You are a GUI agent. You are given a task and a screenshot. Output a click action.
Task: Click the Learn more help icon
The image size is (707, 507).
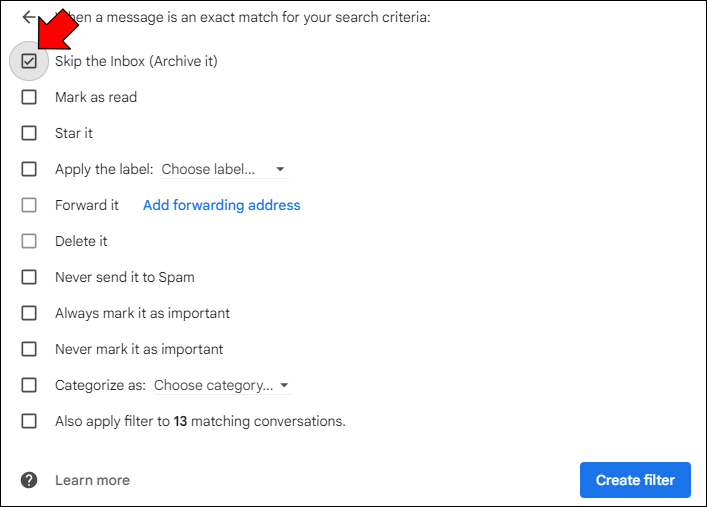click(x=29, y=480)
